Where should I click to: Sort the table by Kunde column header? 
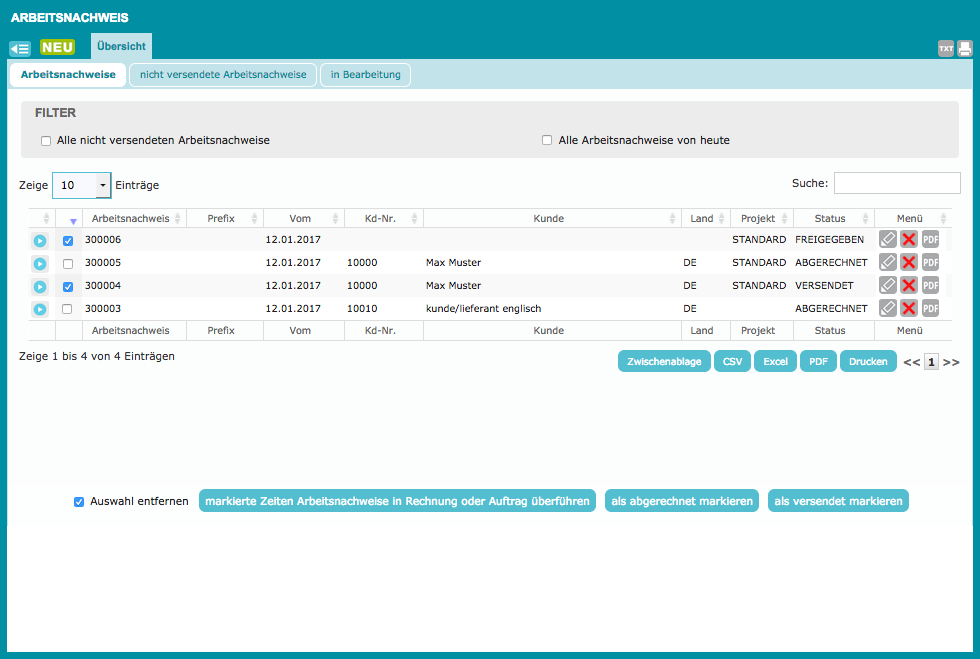pyautogui.click(x=549, y=219)
